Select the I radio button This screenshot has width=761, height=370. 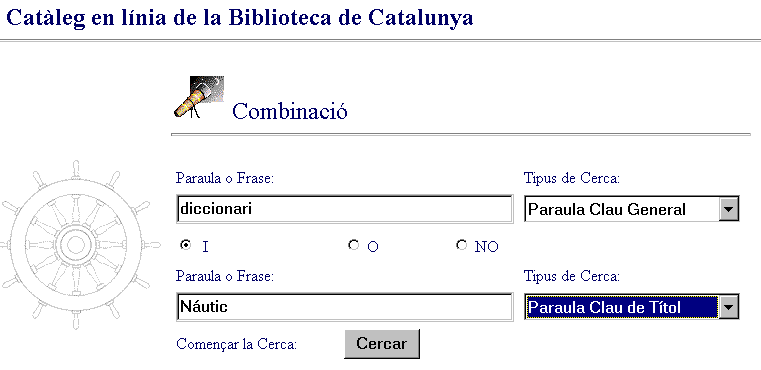pos(185,245)
